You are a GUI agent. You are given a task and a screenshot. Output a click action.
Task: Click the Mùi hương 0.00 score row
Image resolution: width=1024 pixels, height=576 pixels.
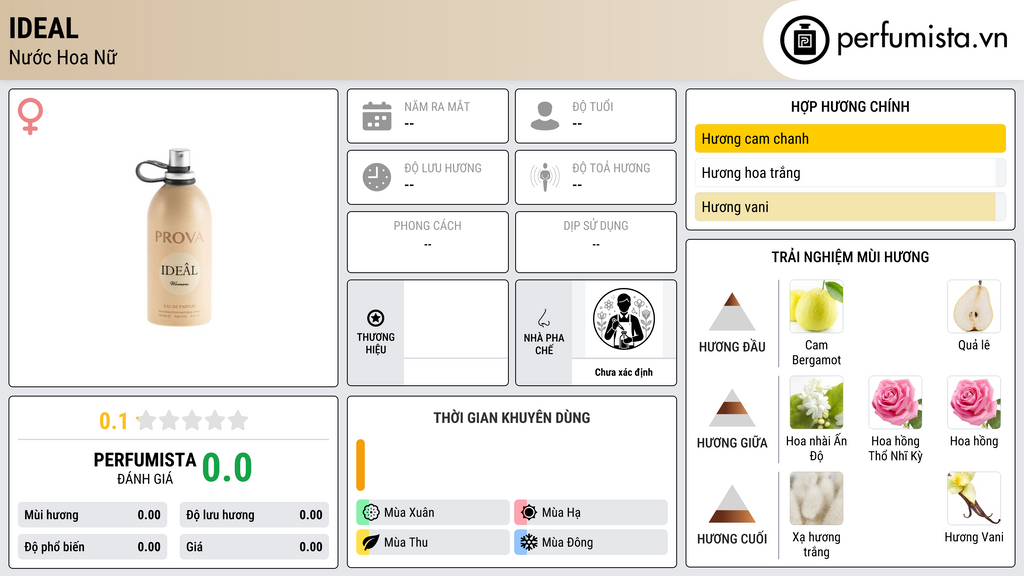pyautogui.click(x=93, y=515)
